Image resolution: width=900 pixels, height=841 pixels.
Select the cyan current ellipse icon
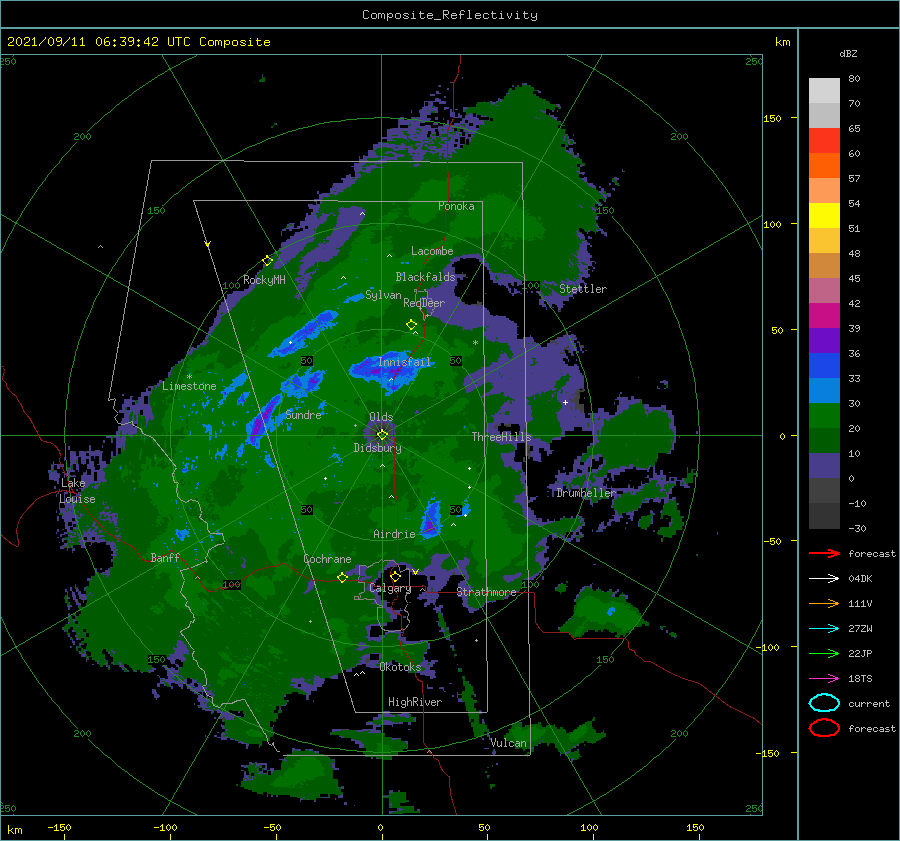(x=824, y=703)
